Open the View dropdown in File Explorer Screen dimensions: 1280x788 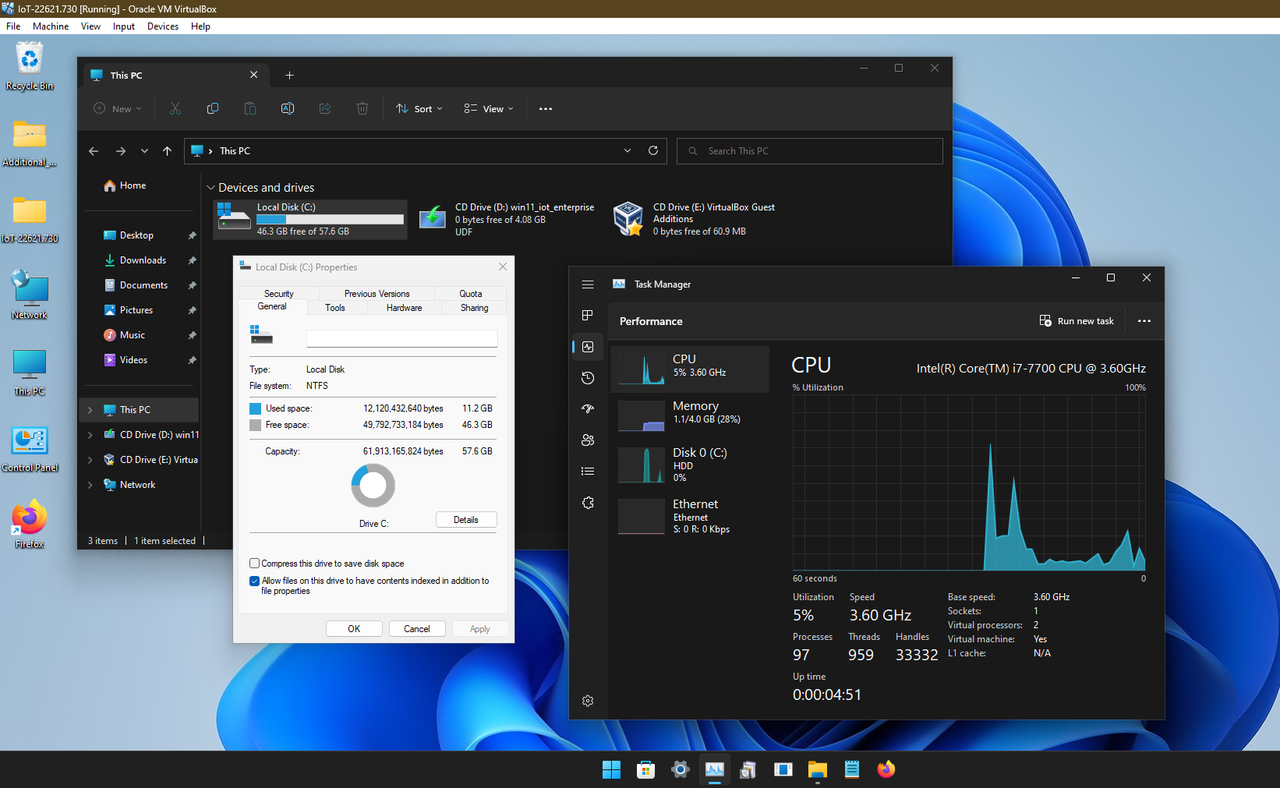tap(489, 108)
